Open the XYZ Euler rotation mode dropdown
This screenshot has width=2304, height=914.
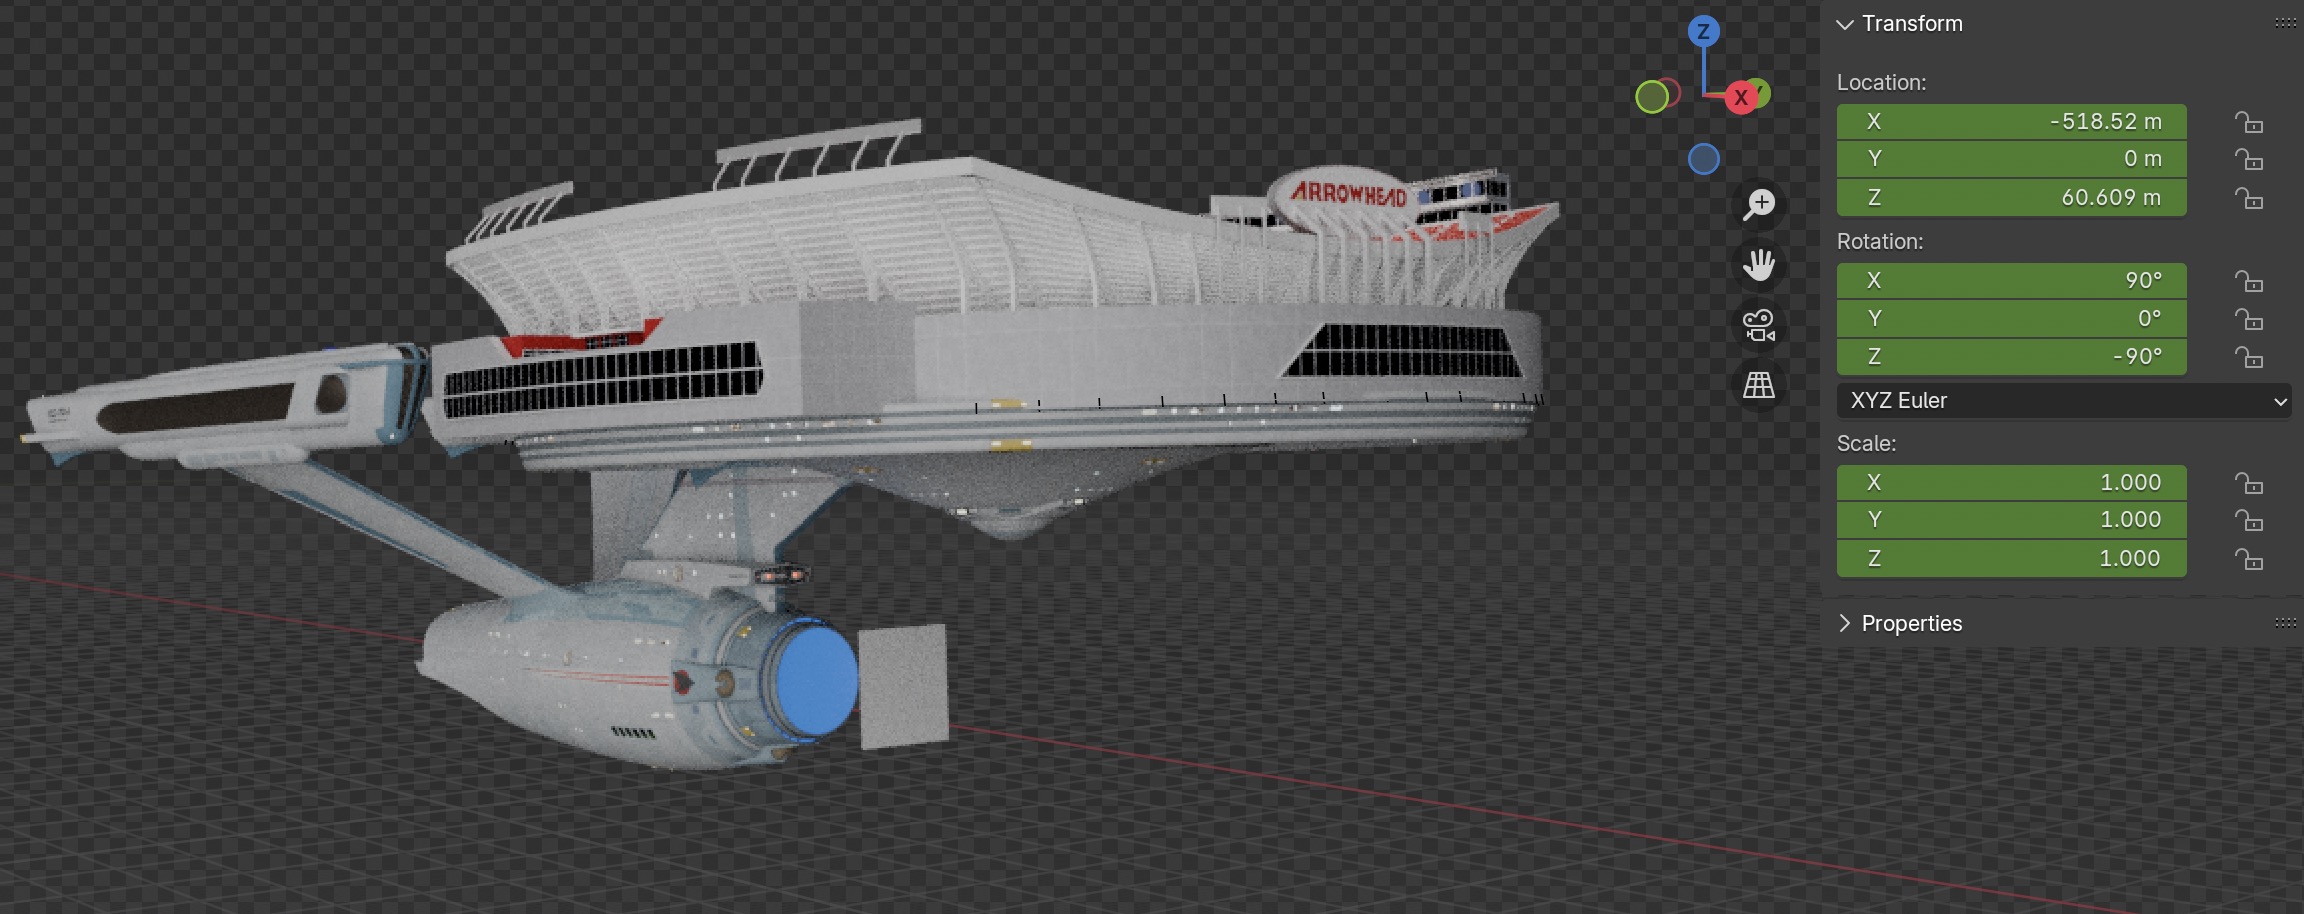[x=2063, y=401]
